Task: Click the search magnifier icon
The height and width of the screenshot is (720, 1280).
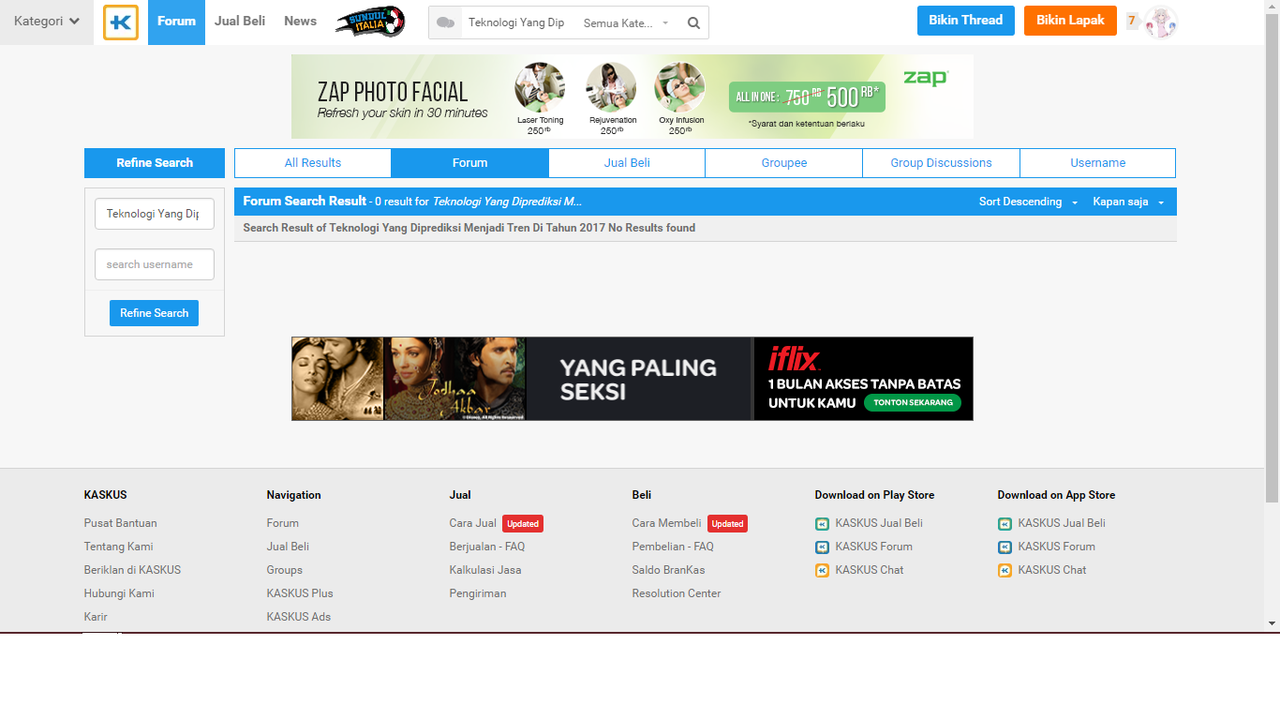Action: tap(694, 23)
